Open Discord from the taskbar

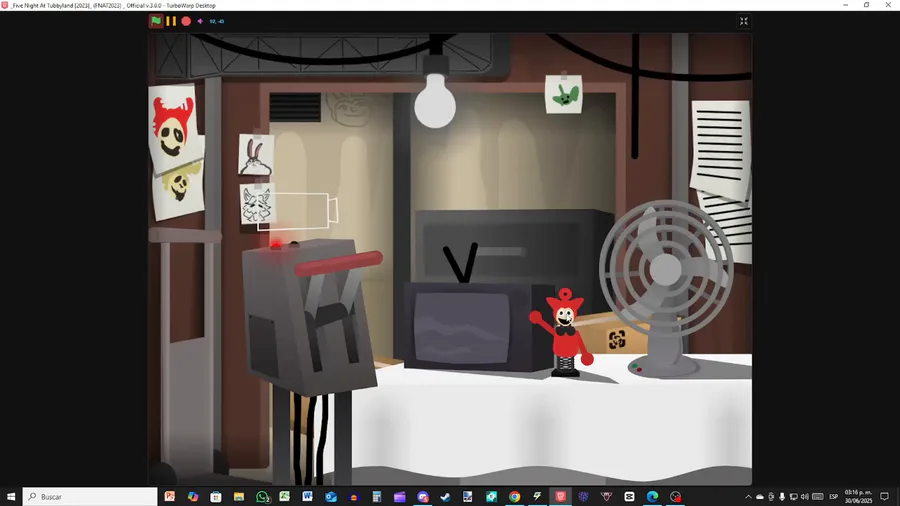tap(422, 496)
